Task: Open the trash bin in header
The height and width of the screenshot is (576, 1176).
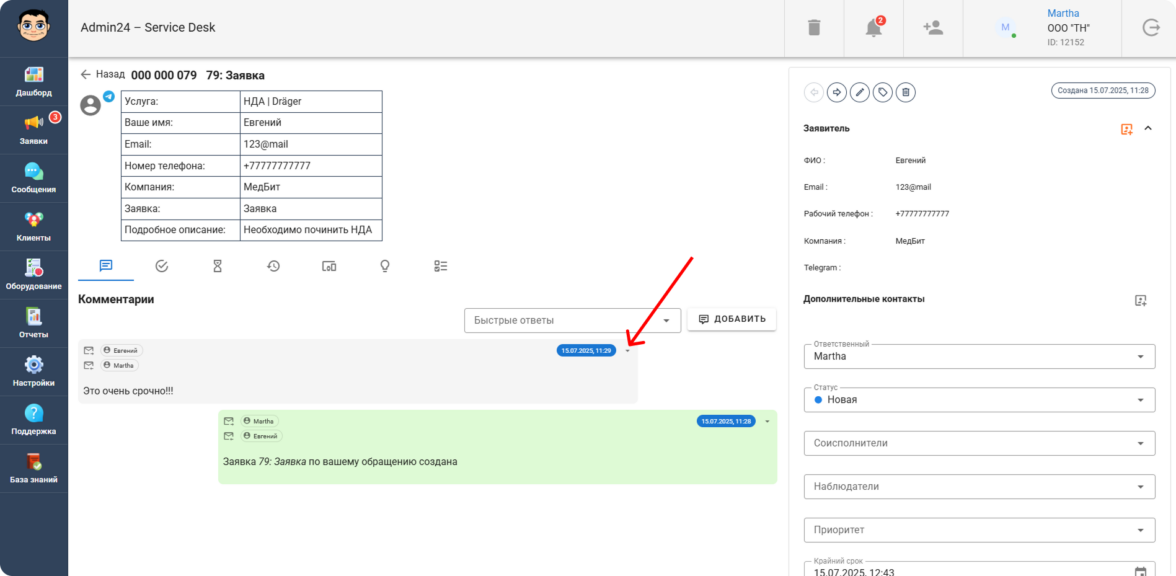Action: tap(814, 28)
